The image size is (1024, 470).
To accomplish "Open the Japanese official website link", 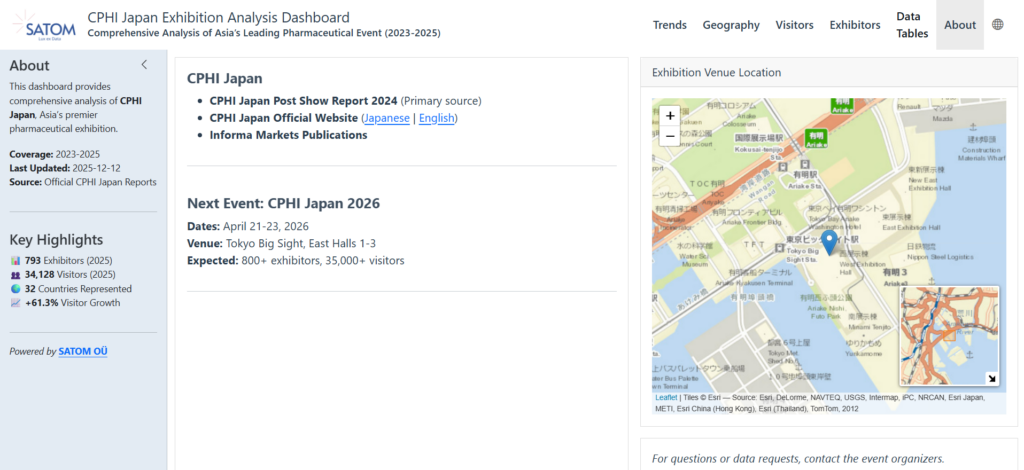I will pyautogui.click(x=386, y=118).
